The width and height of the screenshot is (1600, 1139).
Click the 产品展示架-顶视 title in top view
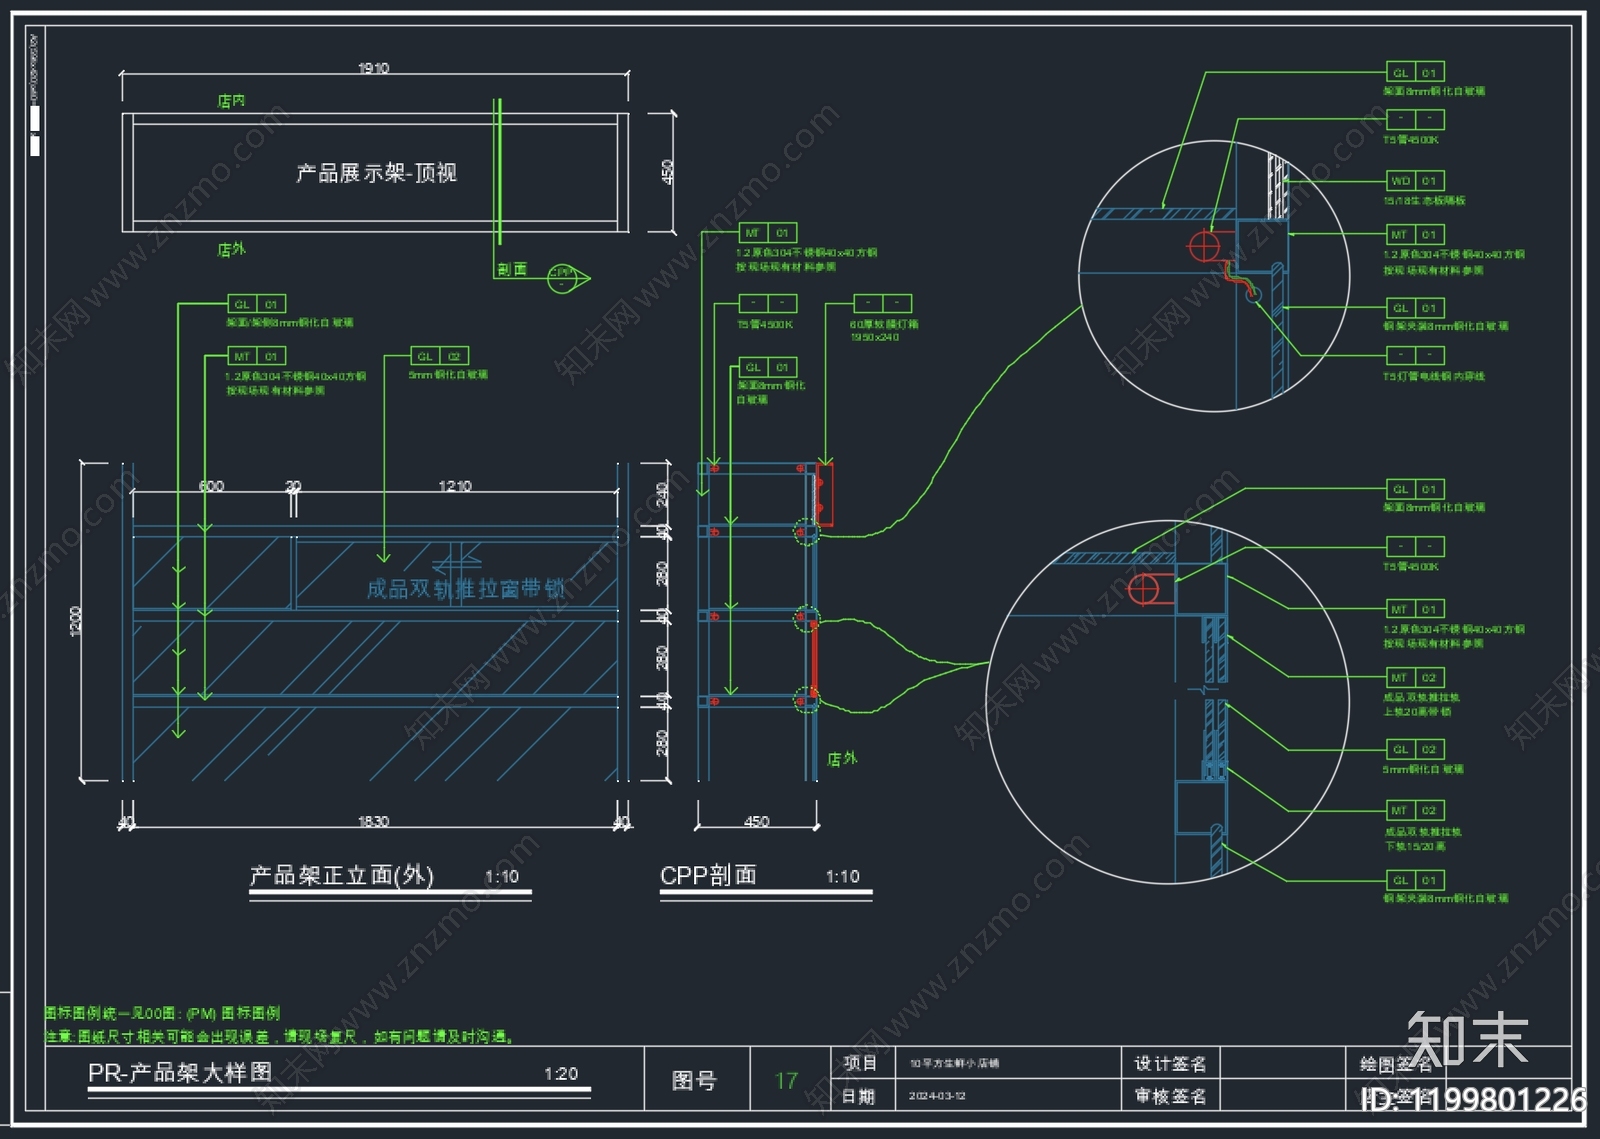tap(376, 173)
